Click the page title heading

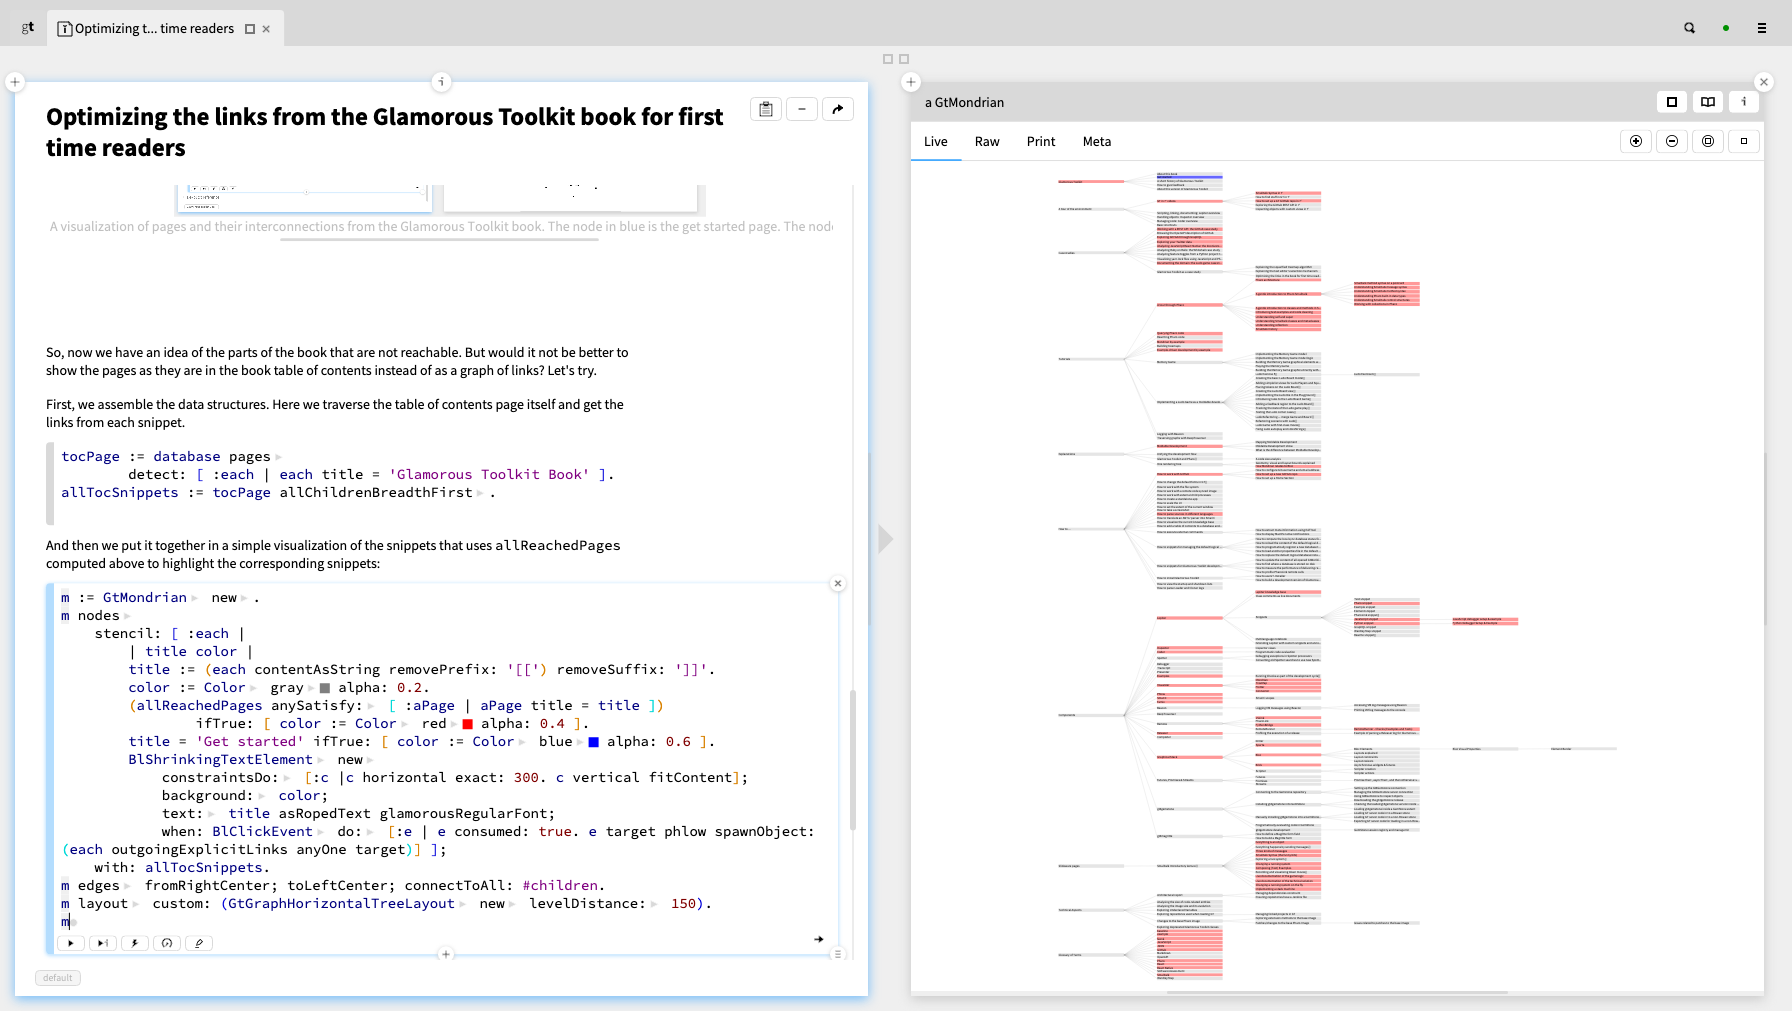point(384,132)
